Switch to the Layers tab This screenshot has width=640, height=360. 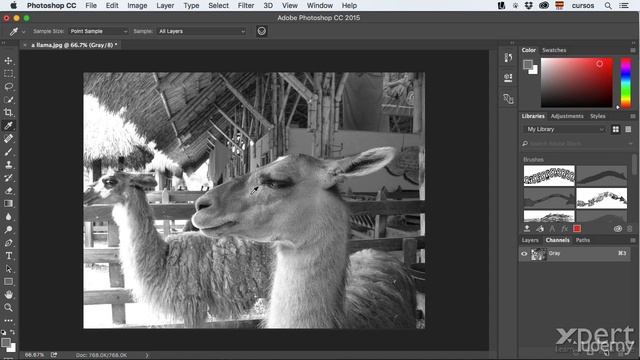coord(530,240)
